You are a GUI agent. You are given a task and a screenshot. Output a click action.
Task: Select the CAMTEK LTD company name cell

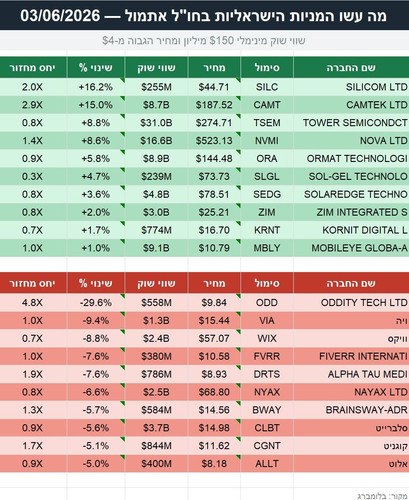point(351,105)
